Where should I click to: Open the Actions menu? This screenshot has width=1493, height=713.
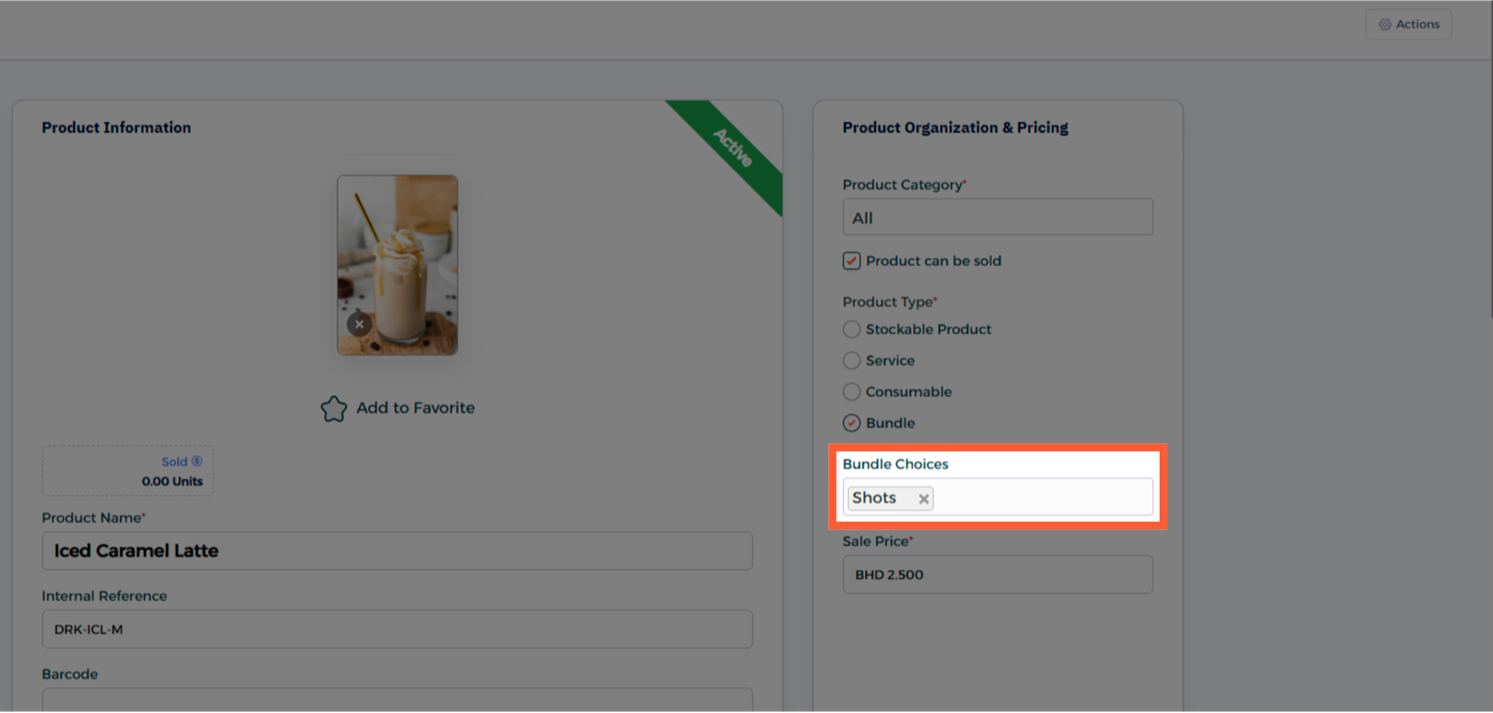click(1408, 24)
